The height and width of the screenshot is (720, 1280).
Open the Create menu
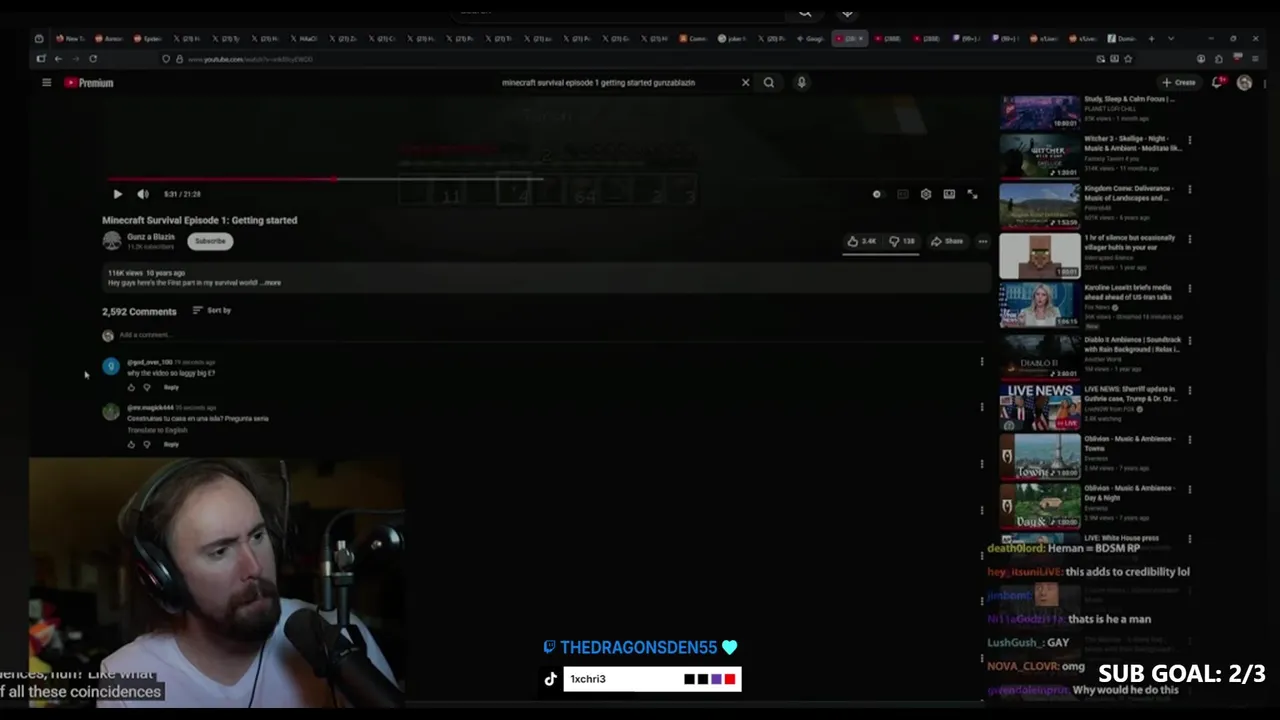[1179, 83]
